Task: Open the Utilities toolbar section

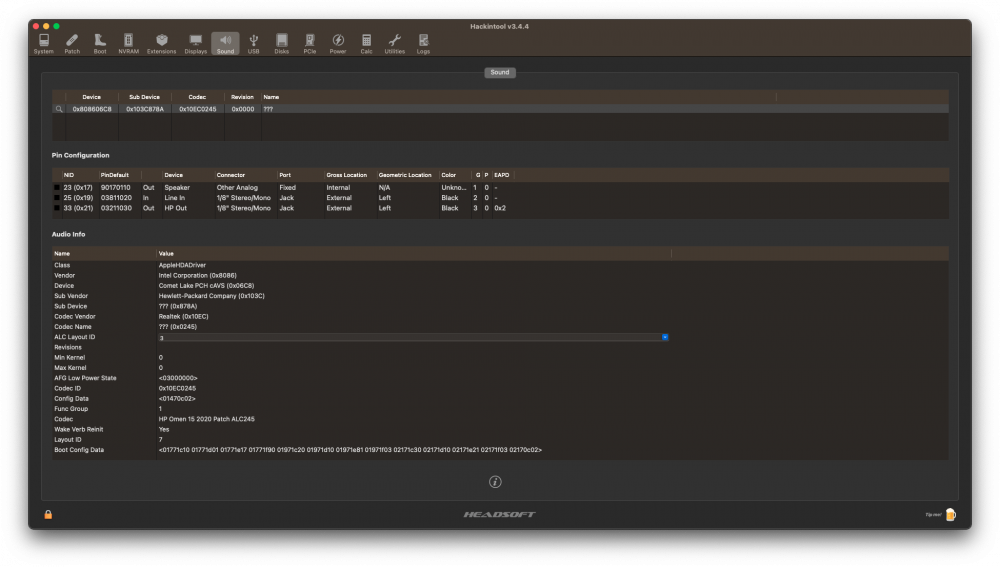Action: click(x=394, y=43)
